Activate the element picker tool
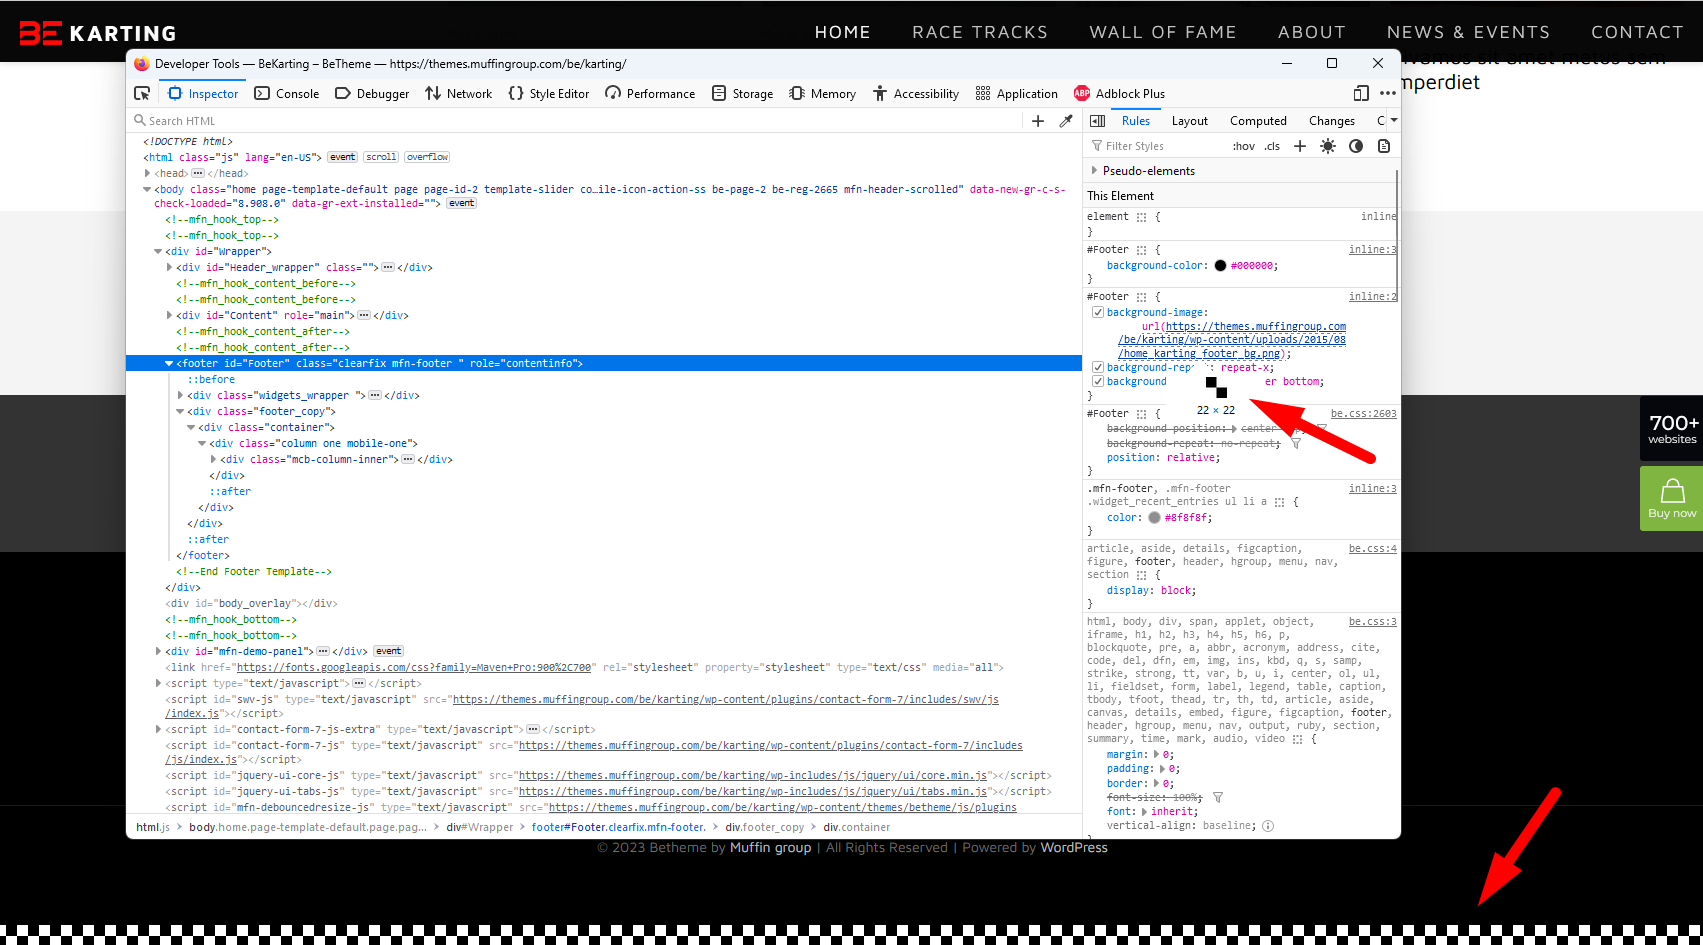Viewport: 1703px width, 945px height. [142, 93]
